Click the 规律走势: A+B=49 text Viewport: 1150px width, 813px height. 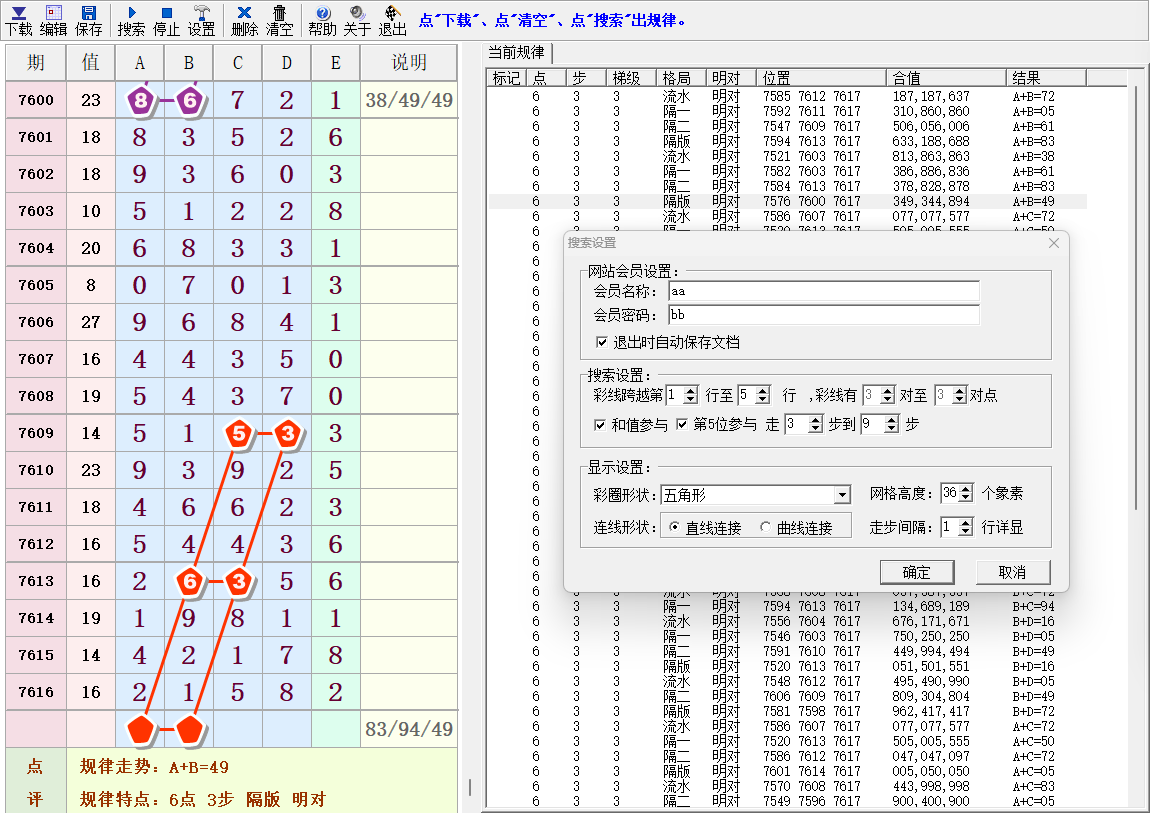click(x=154, y=767)
